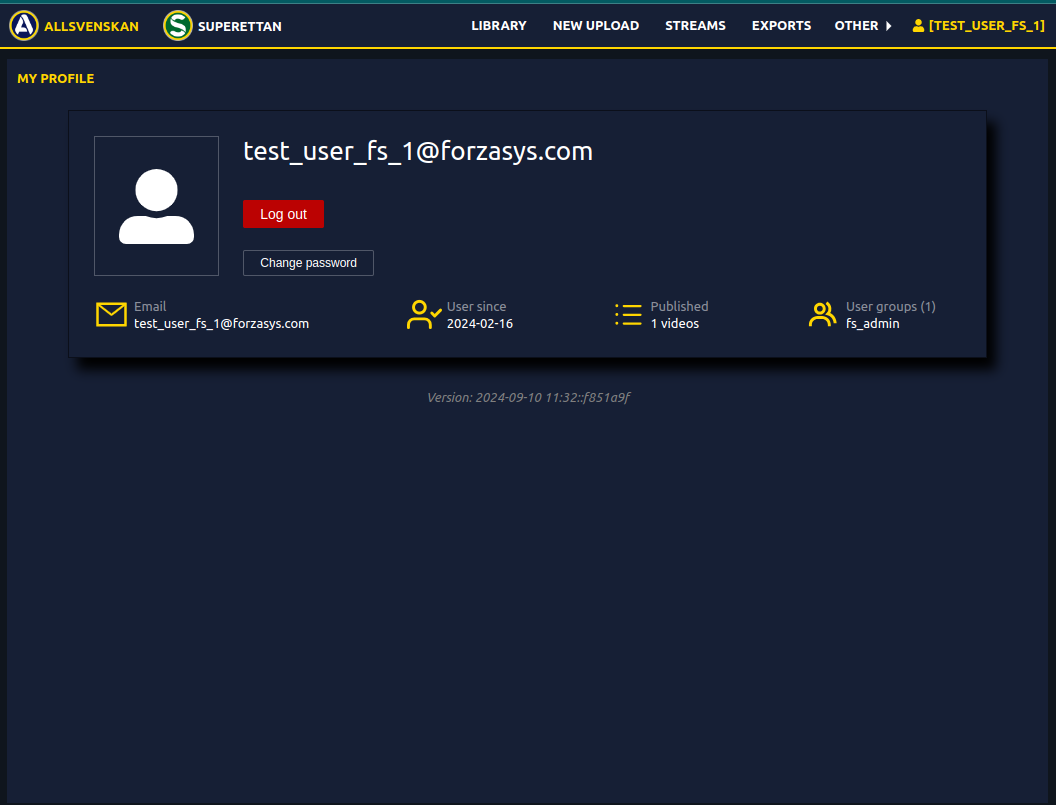Click the red Log out button
This screenshot has height=805, width=1056.
[283, 213]
